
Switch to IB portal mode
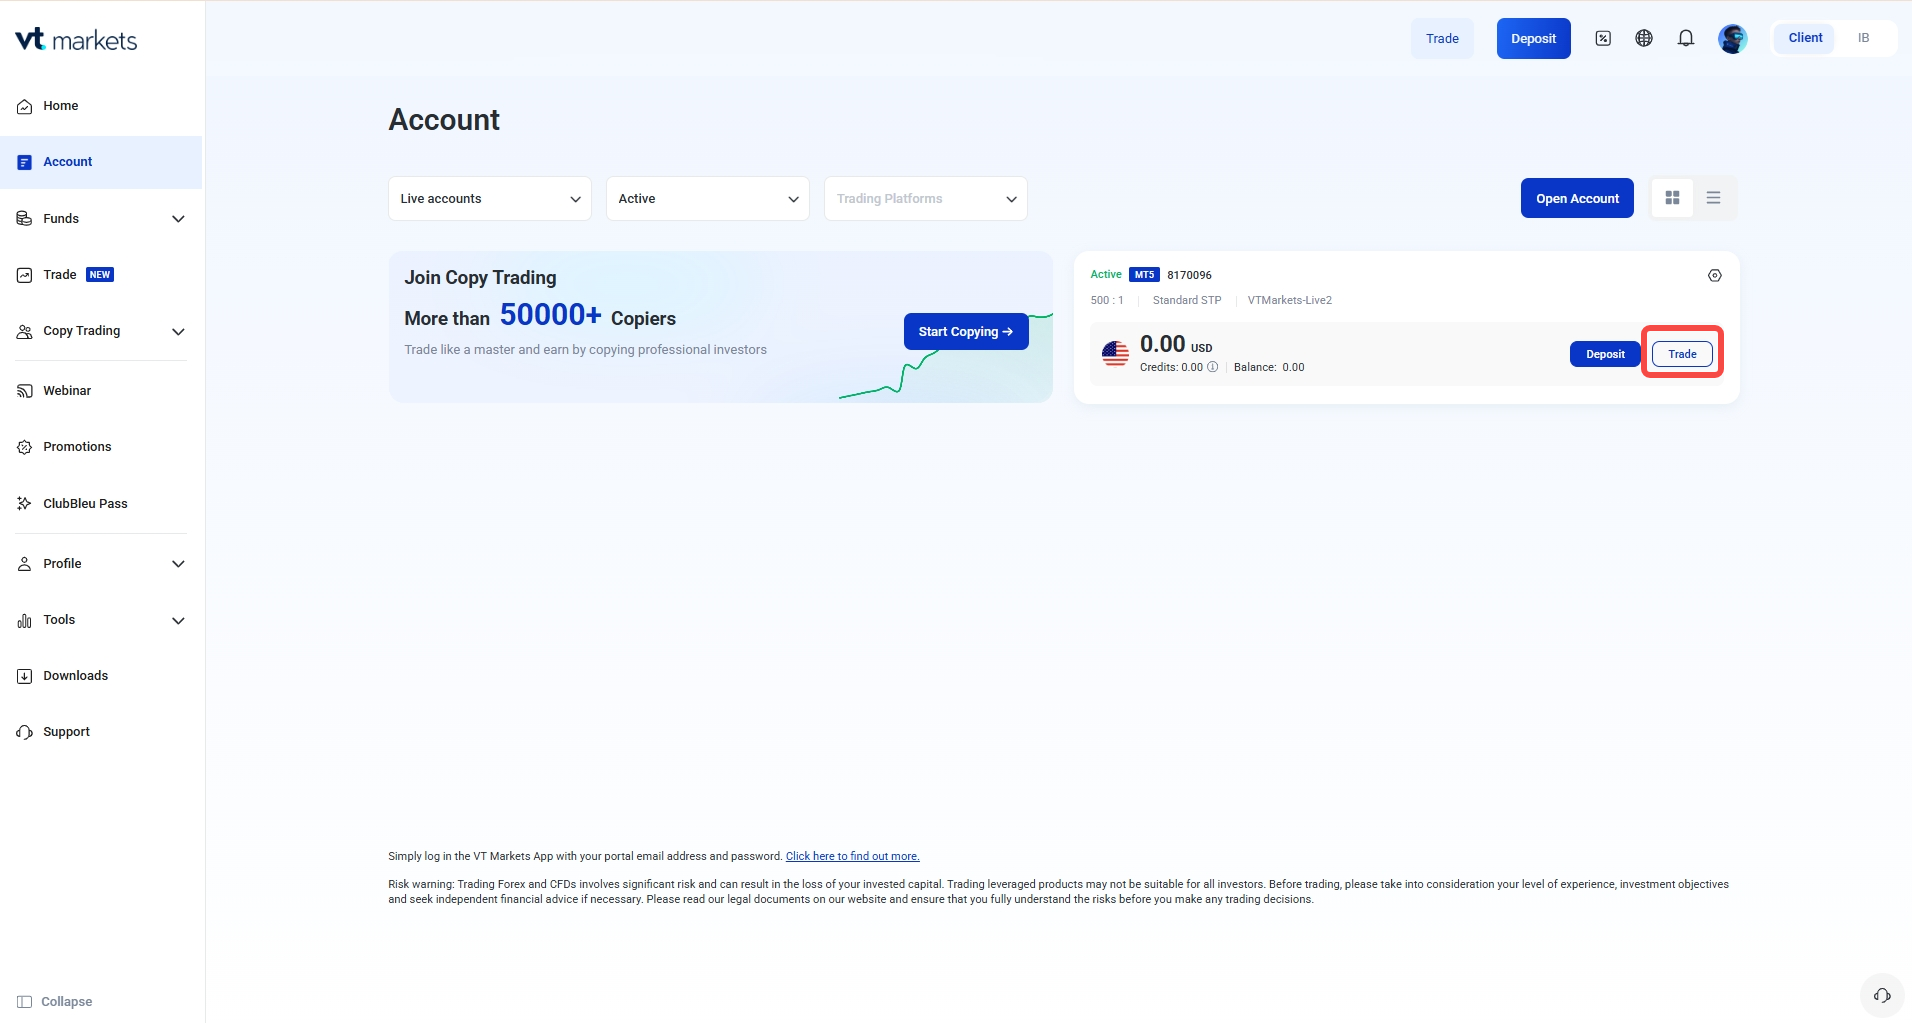click(x=1864, y=38)
